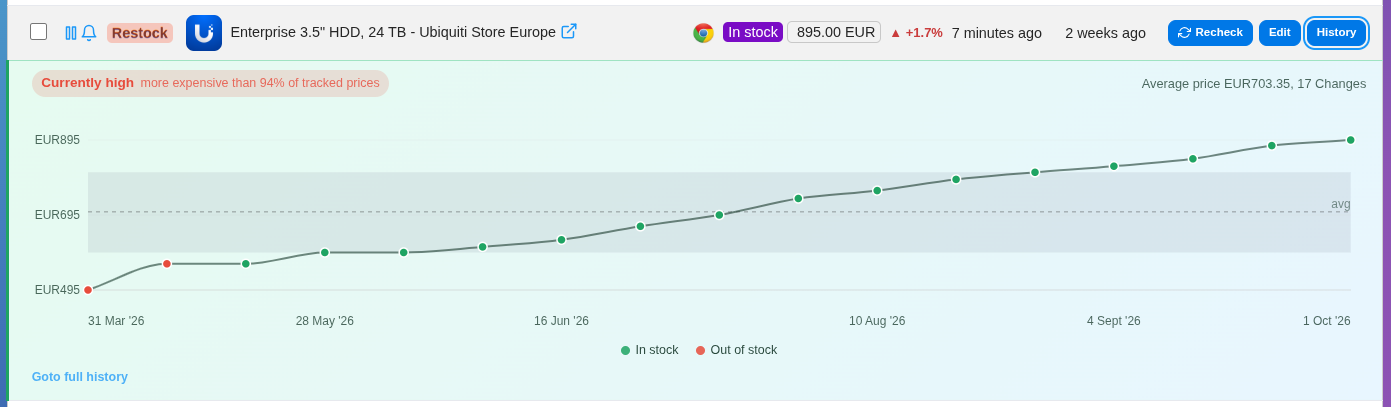
Task: Recheck the watch now
Action: 1210,33
